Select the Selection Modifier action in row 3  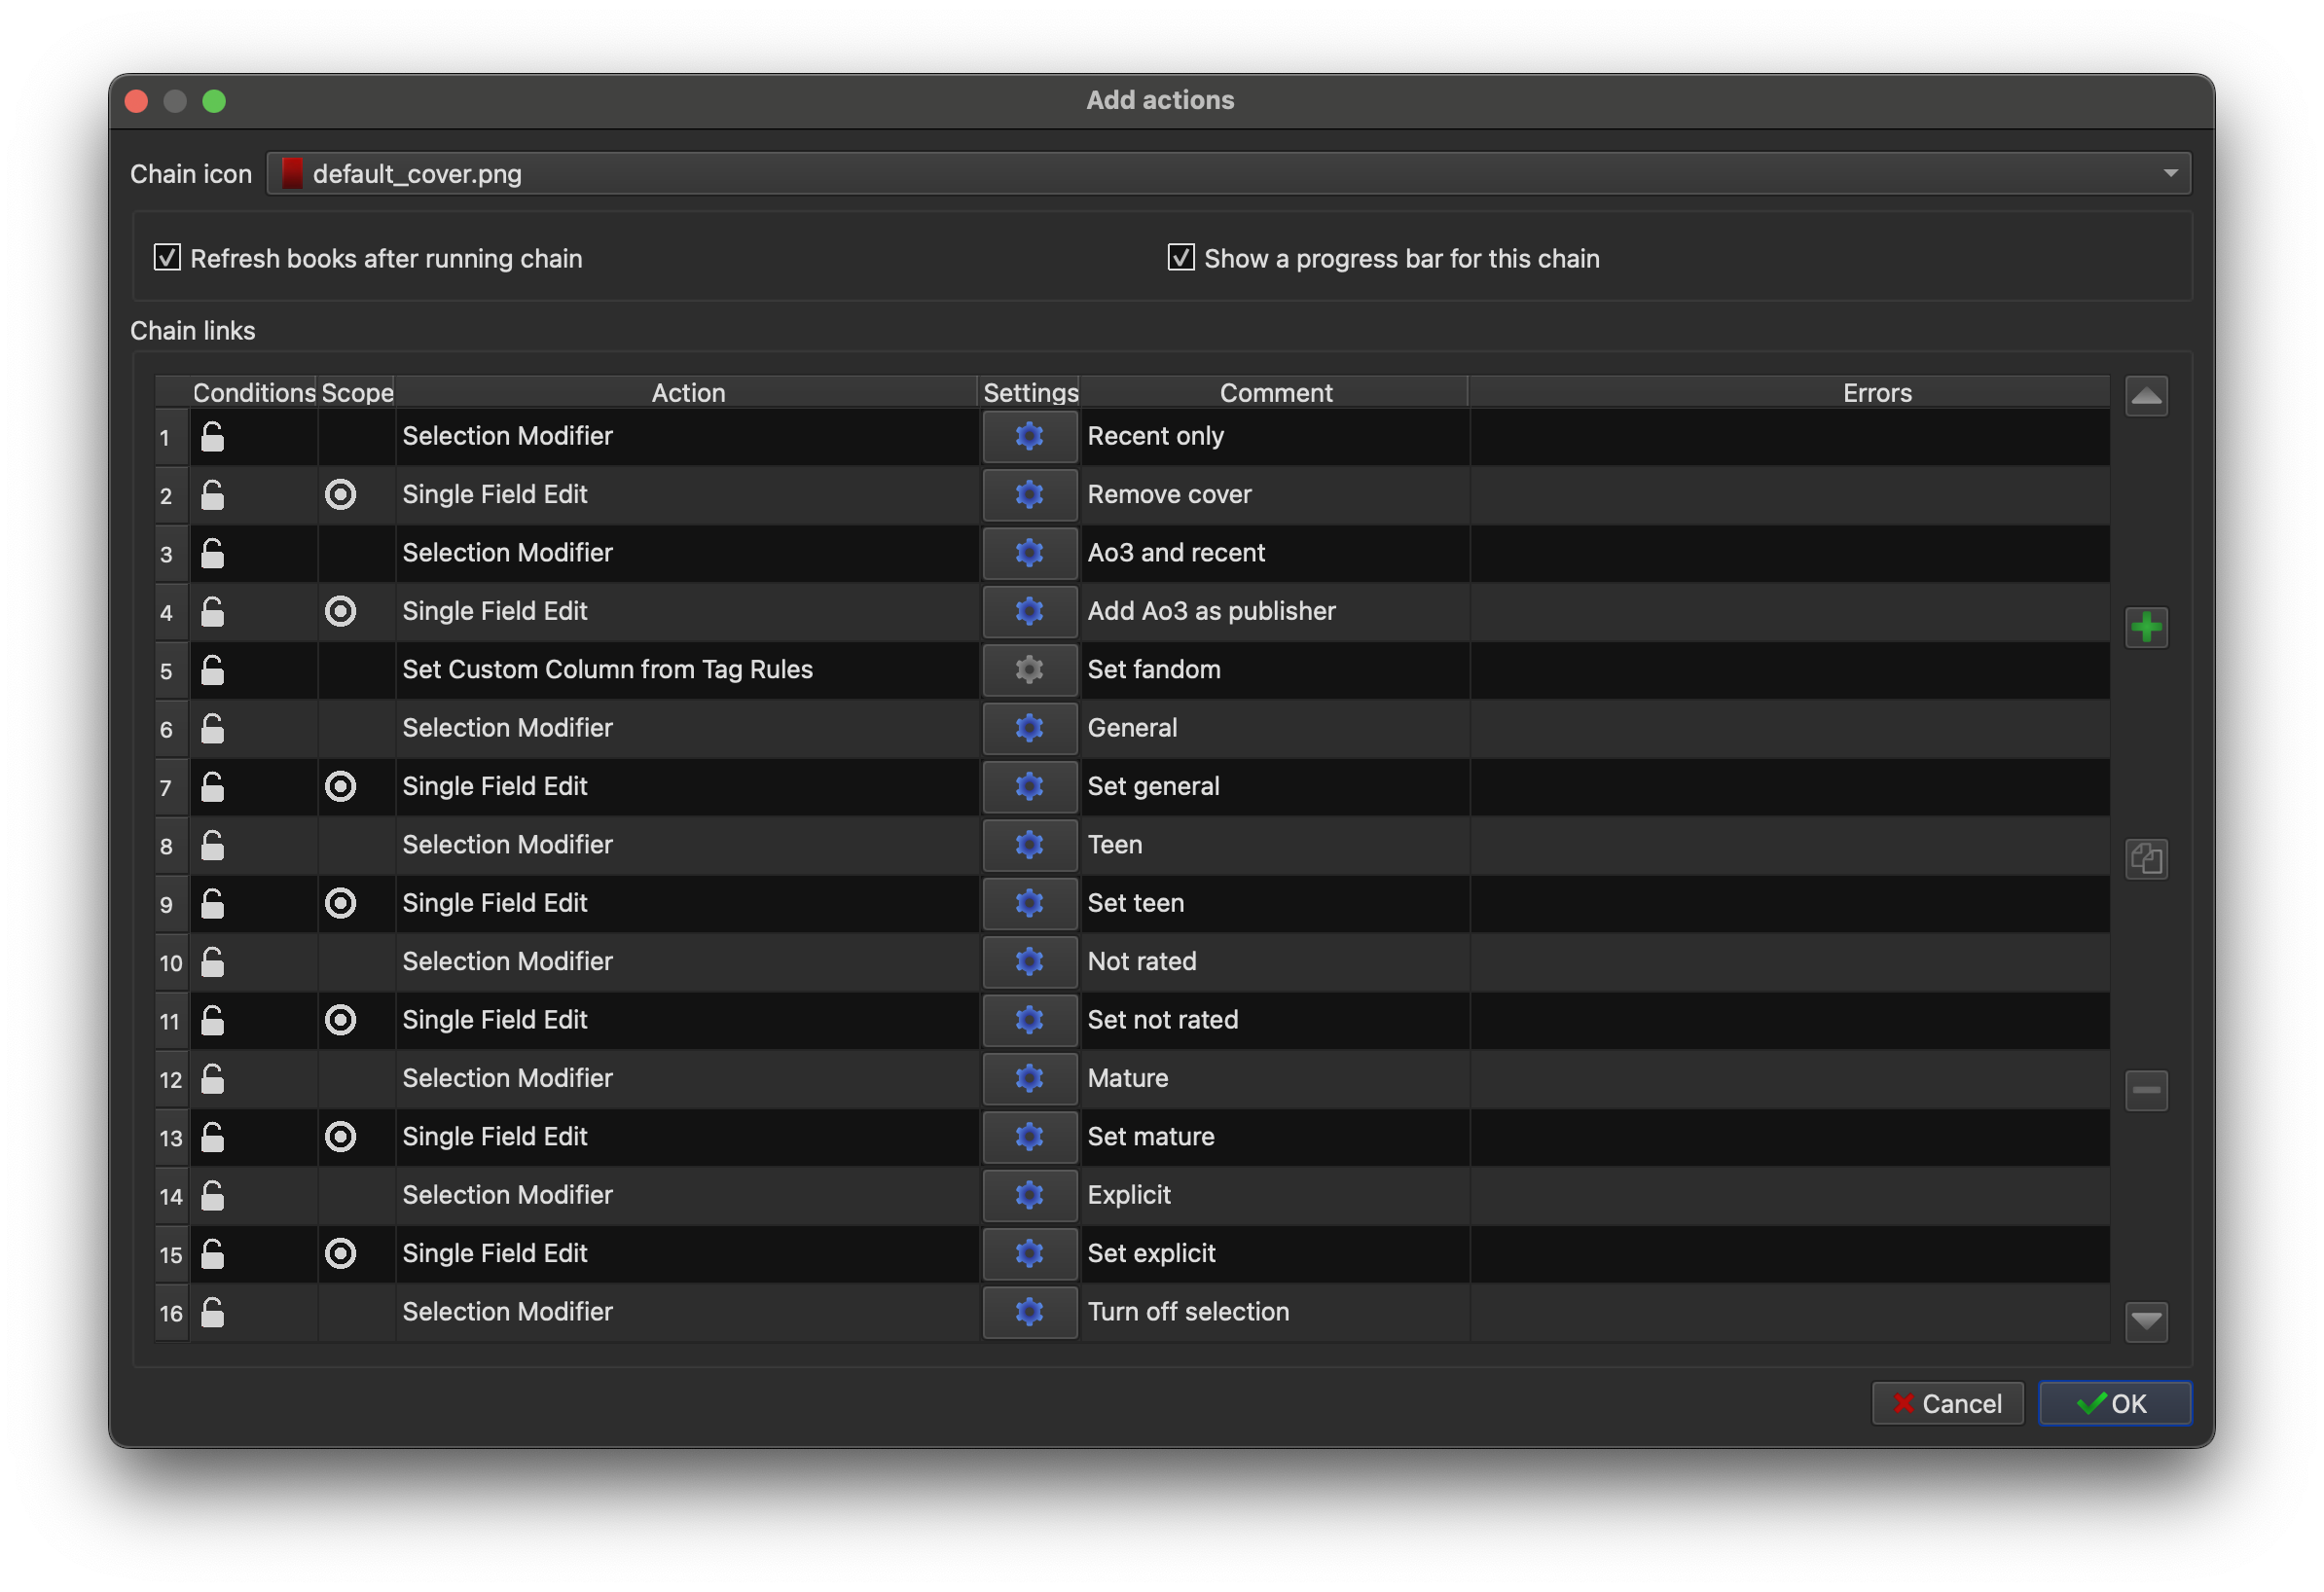pyautogui.click(x=687, y=553)
